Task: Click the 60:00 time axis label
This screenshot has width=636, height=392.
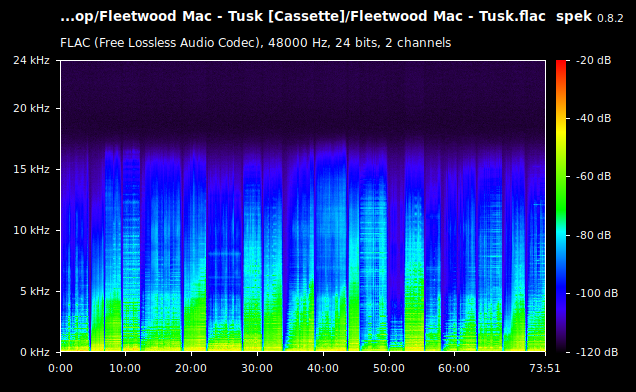Action: tap(454, 368)
